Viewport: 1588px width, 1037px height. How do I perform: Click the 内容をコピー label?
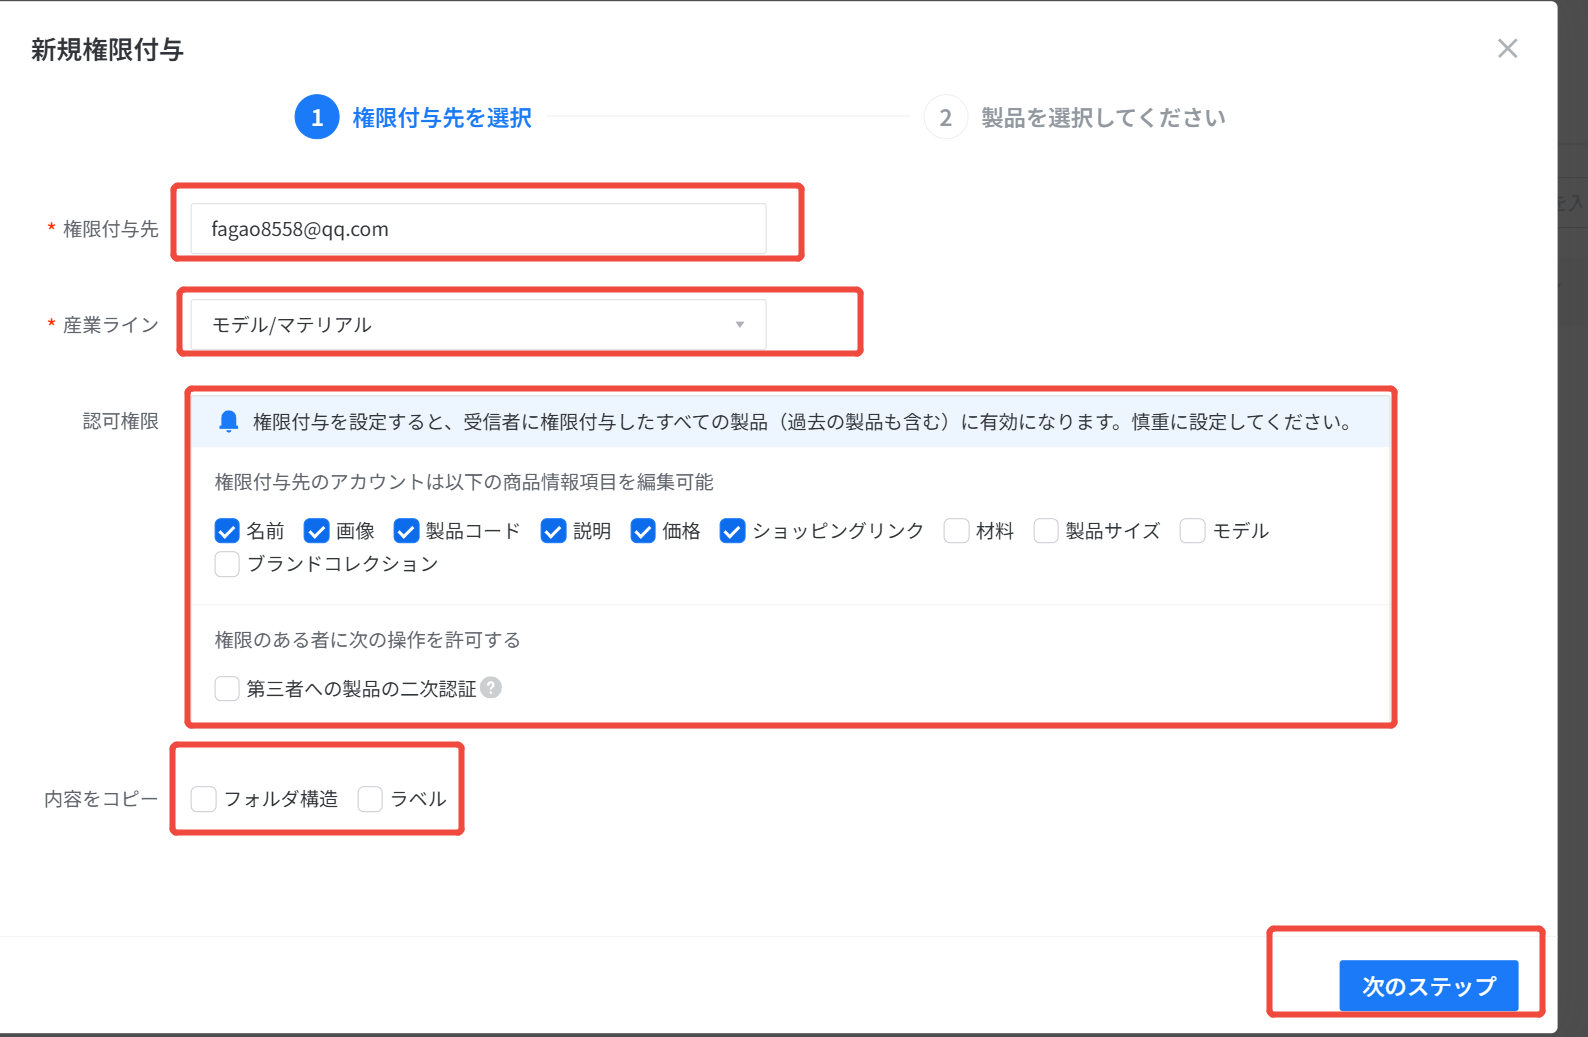pos(101,799)
